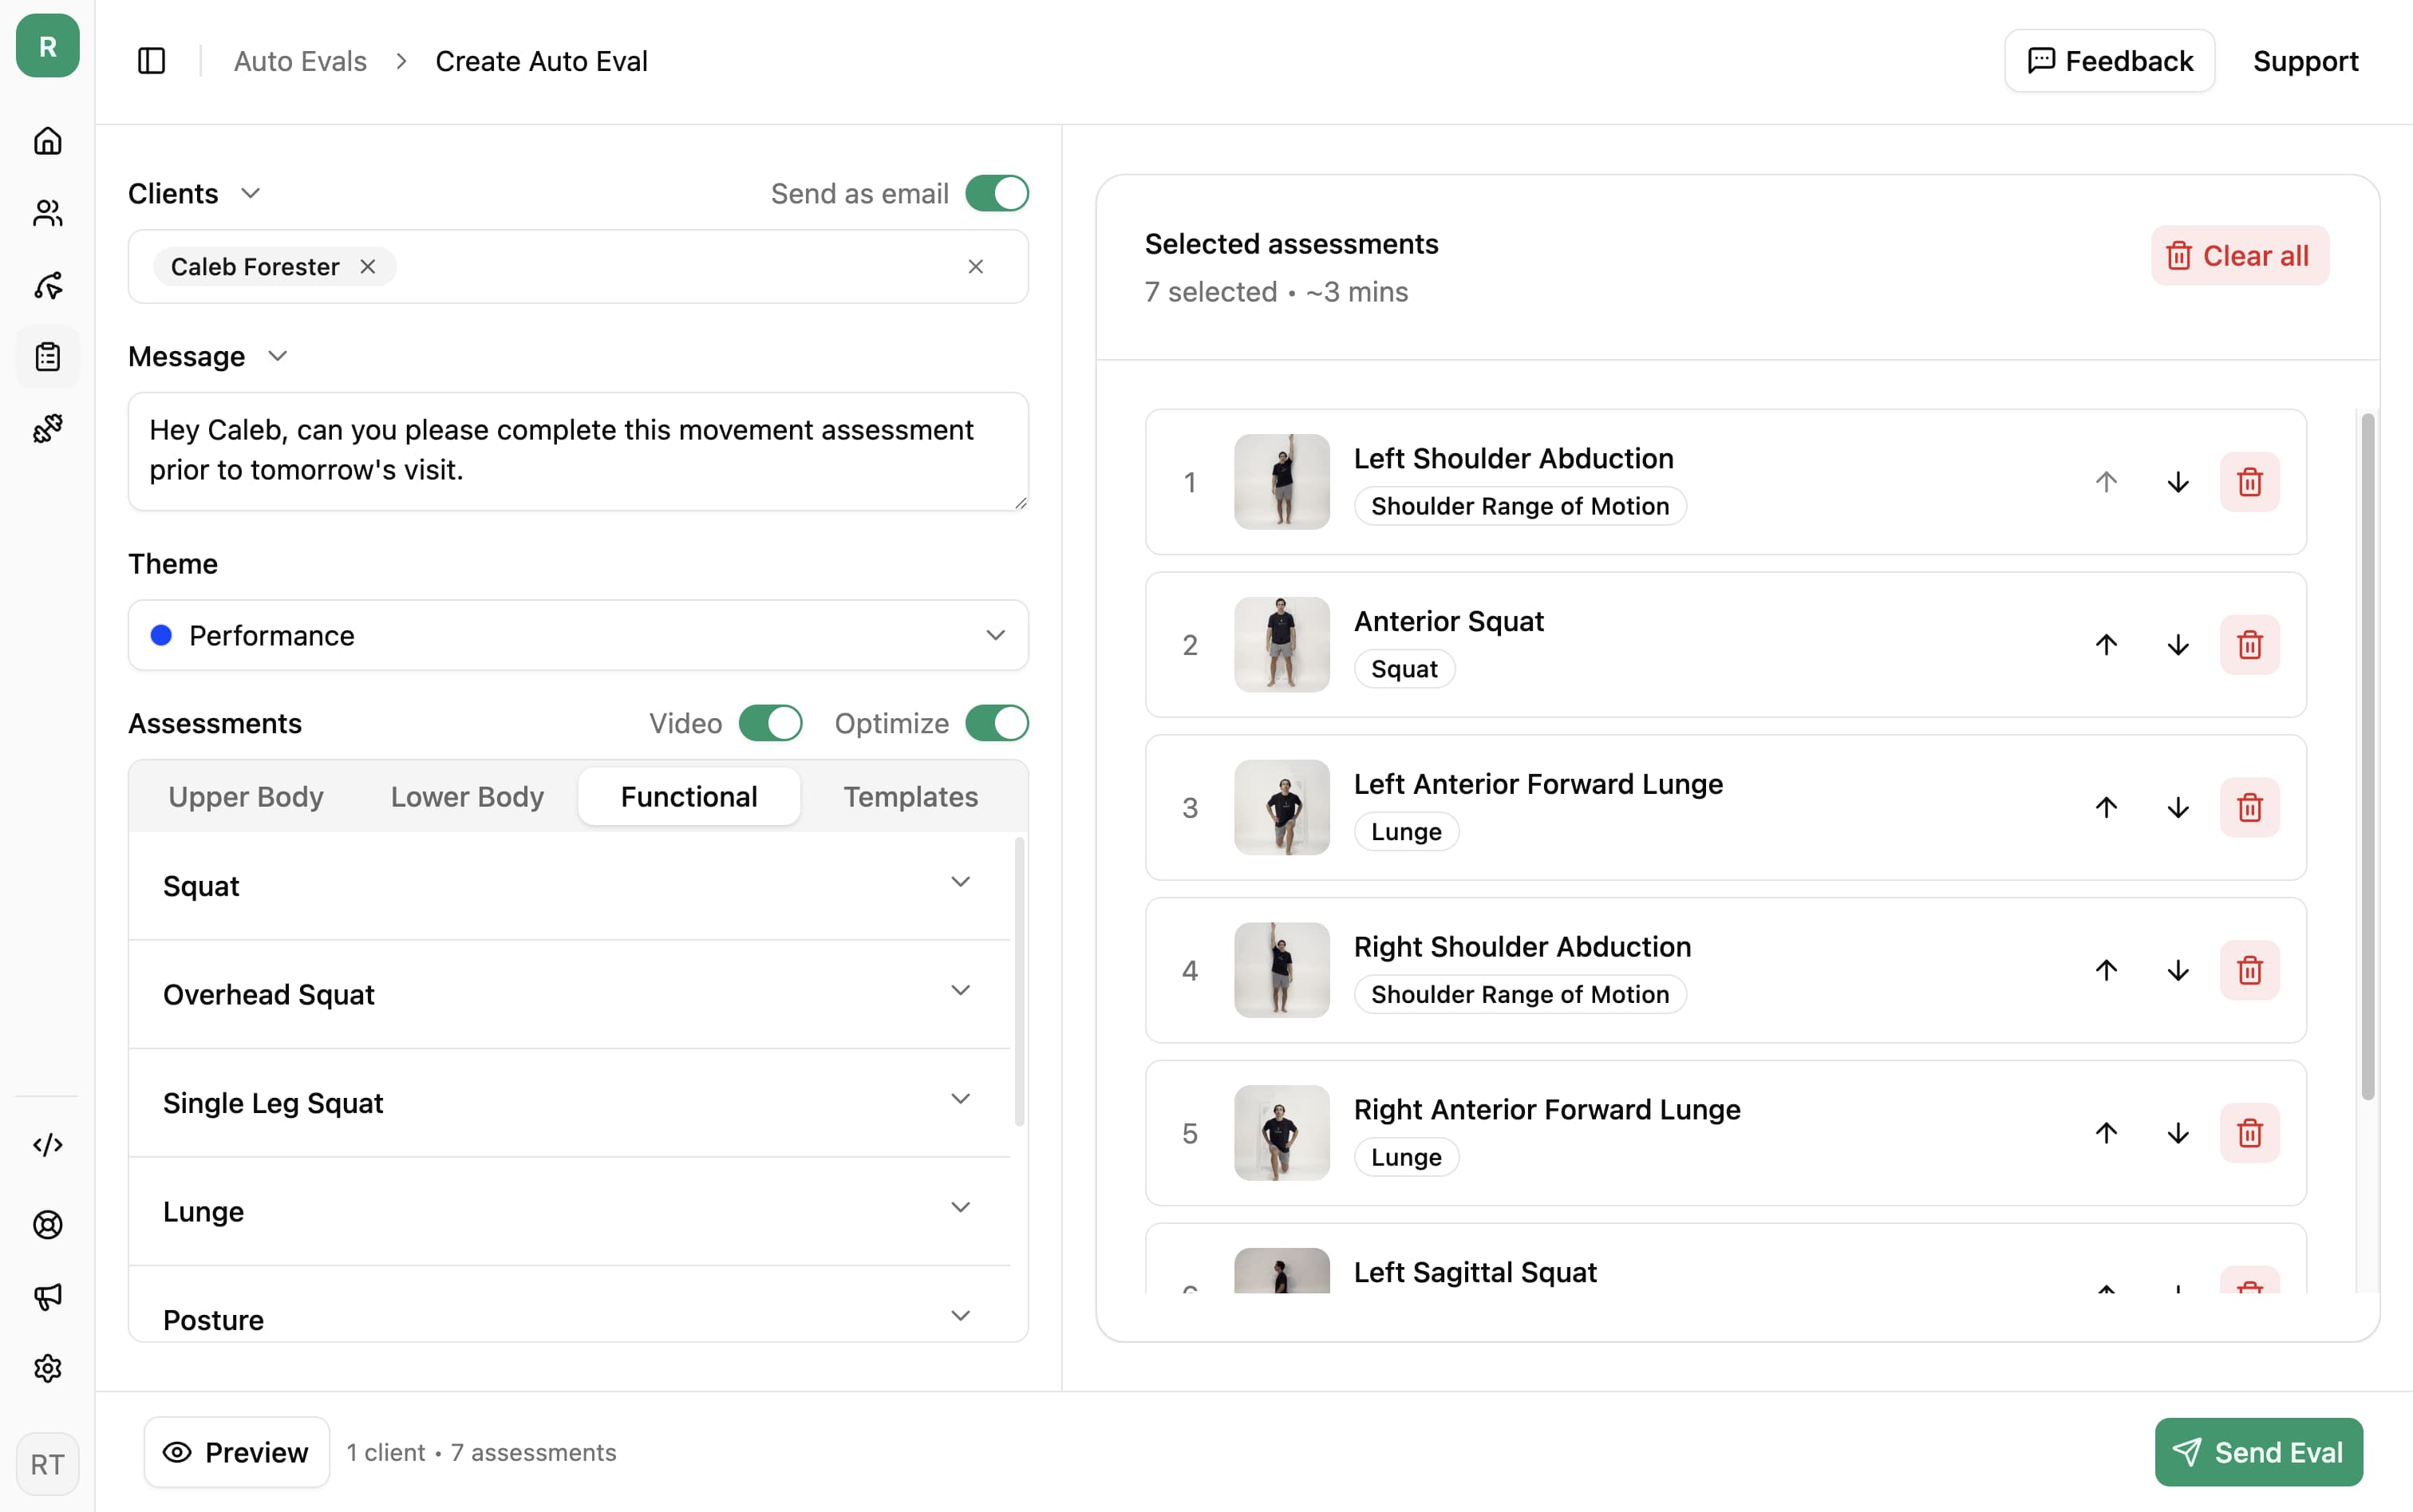This screenshot has height=1512, width=2413.
Task: Open the Theme dropdown showing Performance
Action: 578,635
